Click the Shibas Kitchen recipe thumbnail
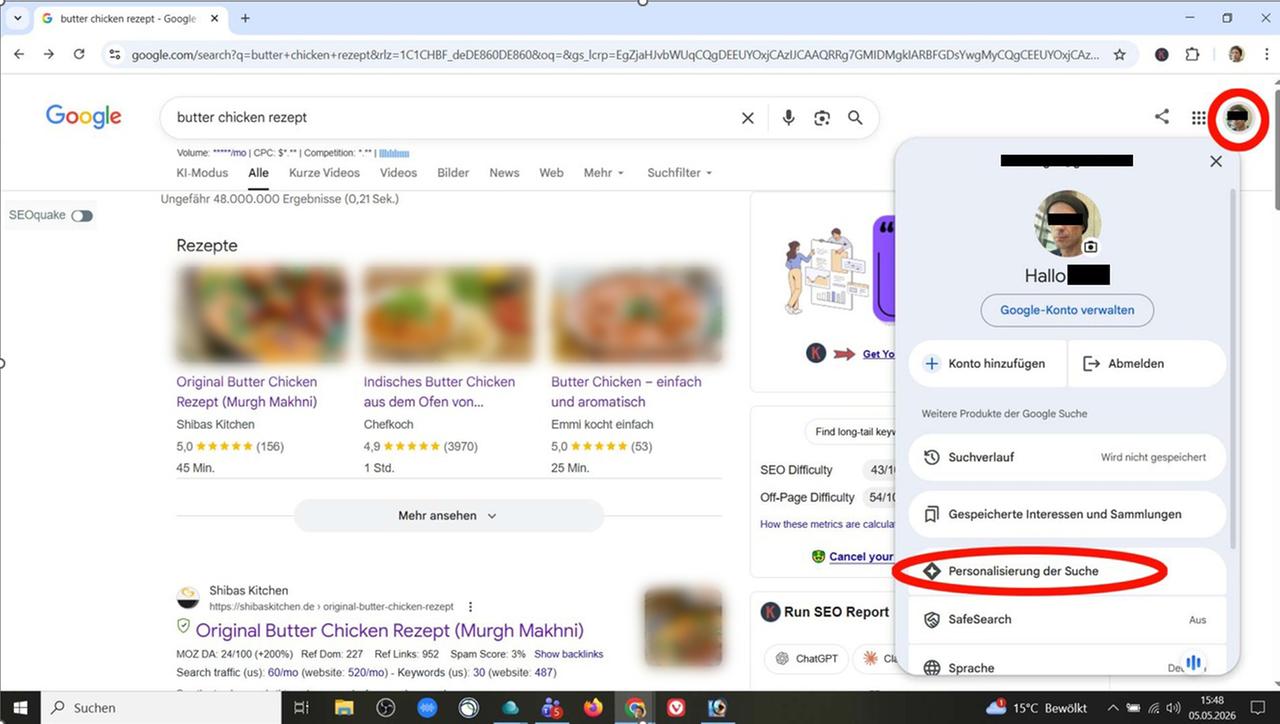 (x=262, y=314)
